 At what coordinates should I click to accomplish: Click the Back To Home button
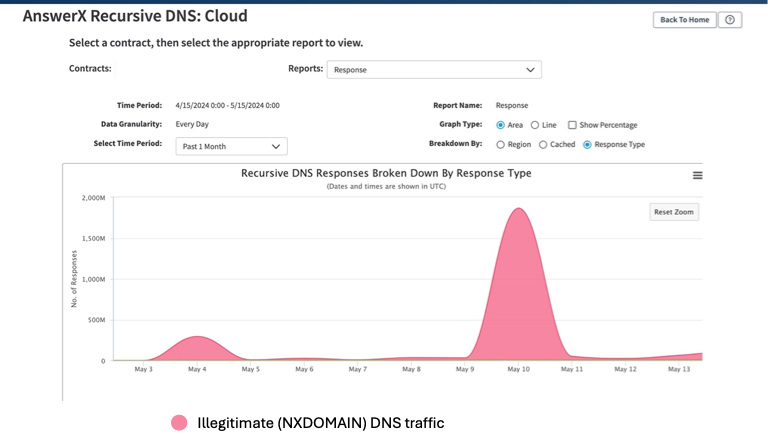click(x=684, y=20)
